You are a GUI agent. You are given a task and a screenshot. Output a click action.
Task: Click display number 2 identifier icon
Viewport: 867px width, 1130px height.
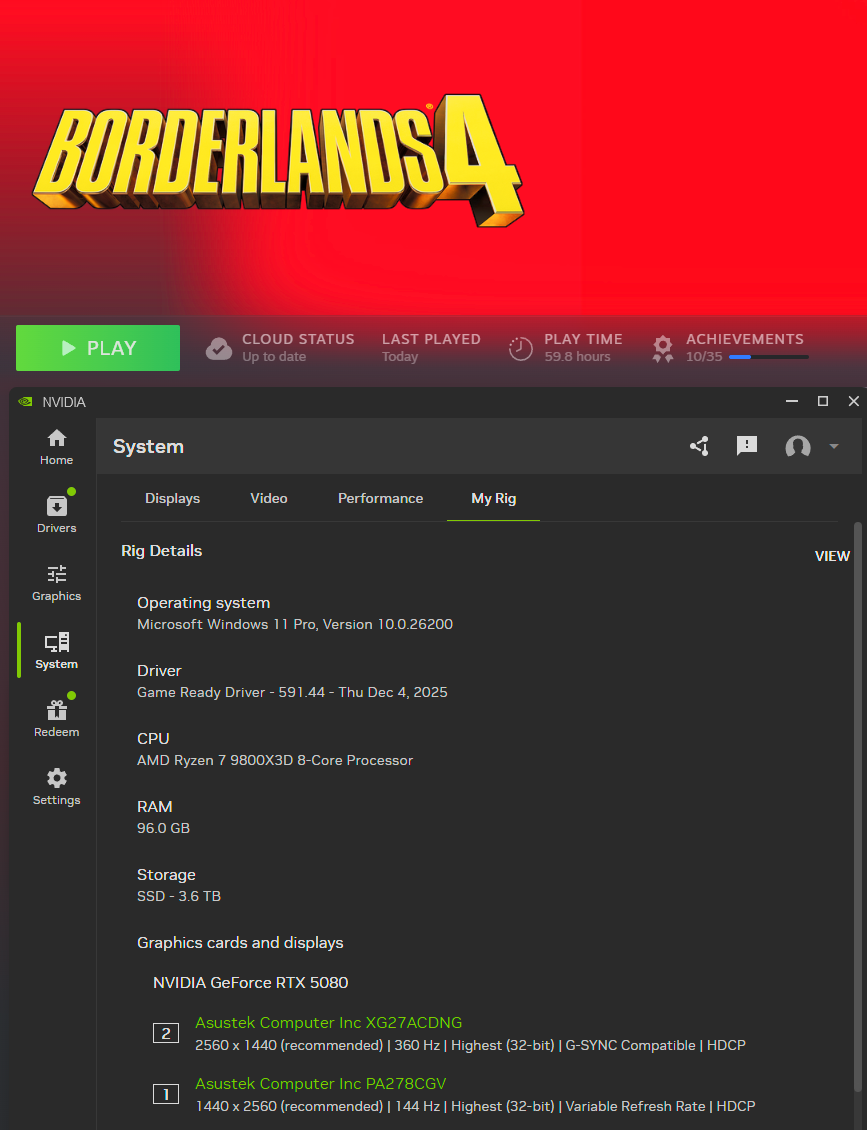[166, 1033]
